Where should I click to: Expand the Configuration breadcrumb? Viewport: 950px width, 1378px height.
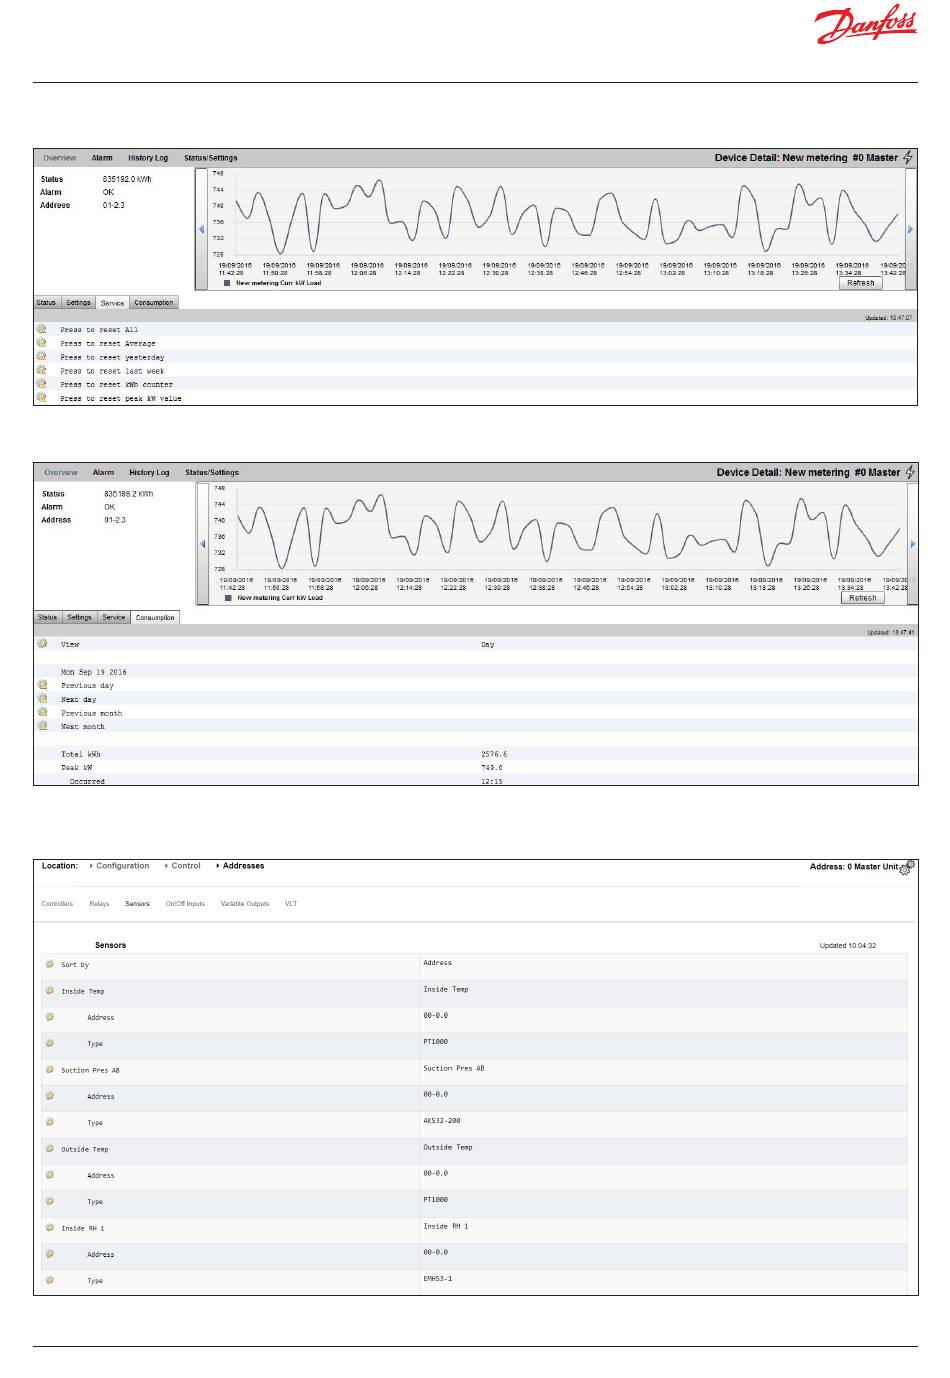pos(120,866)
